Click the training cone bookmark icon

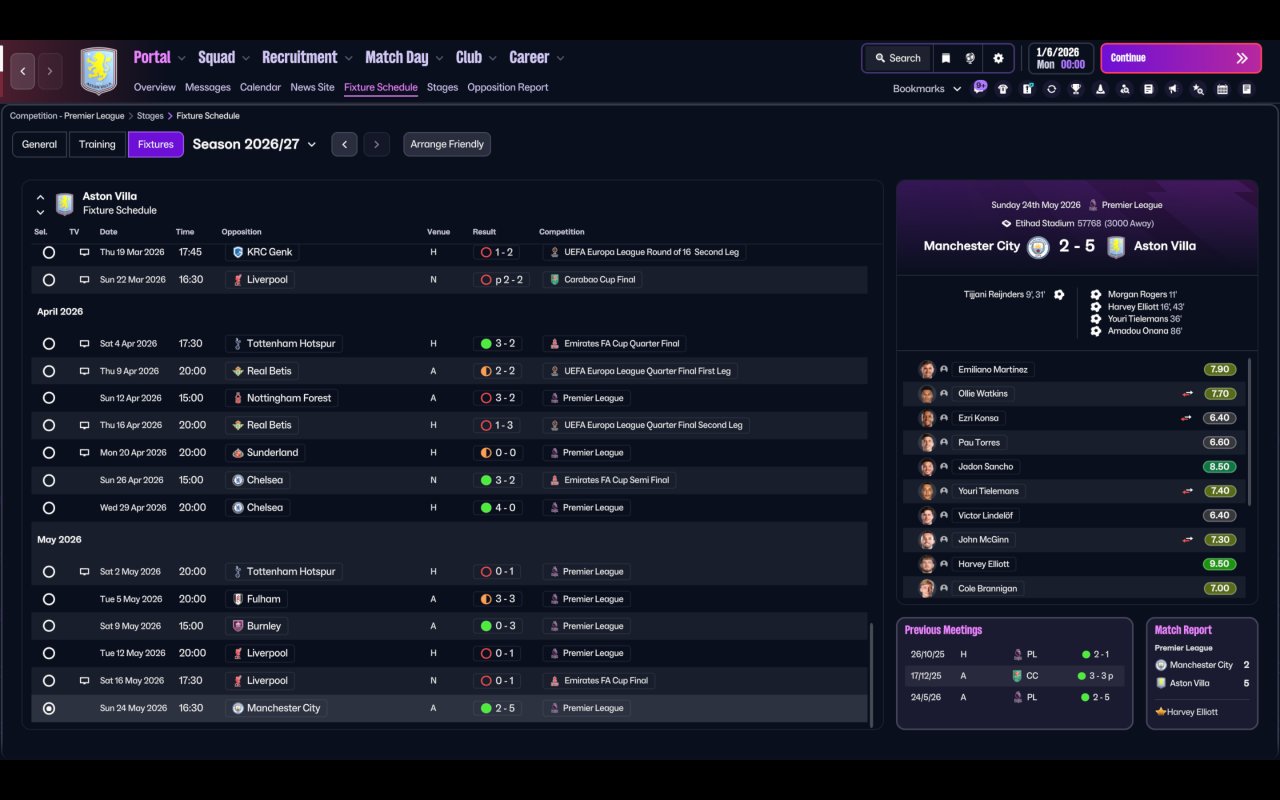pos(1100,89)
